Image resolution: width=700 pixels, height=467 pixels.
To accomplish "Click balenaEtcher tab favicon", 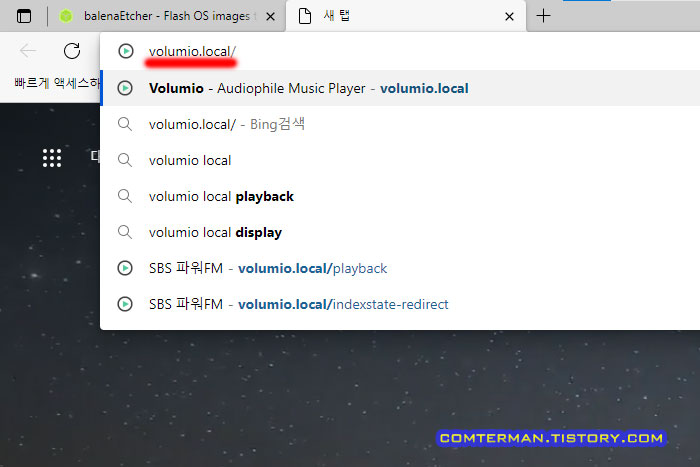I will tap(66, 16).
